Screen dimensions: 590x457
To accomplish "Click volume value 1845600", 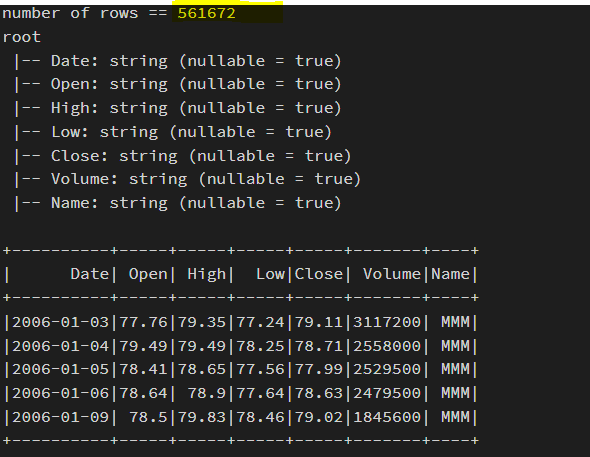I will pos(387,418).
